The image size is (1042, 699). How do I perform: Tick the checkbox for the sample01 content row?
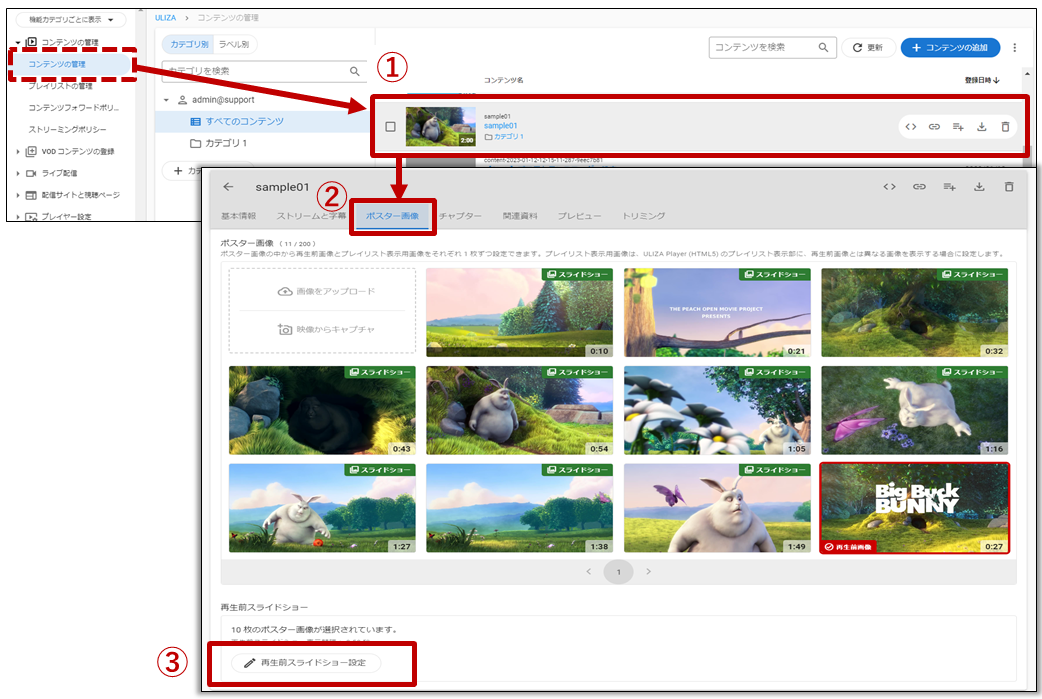point(391,127)
